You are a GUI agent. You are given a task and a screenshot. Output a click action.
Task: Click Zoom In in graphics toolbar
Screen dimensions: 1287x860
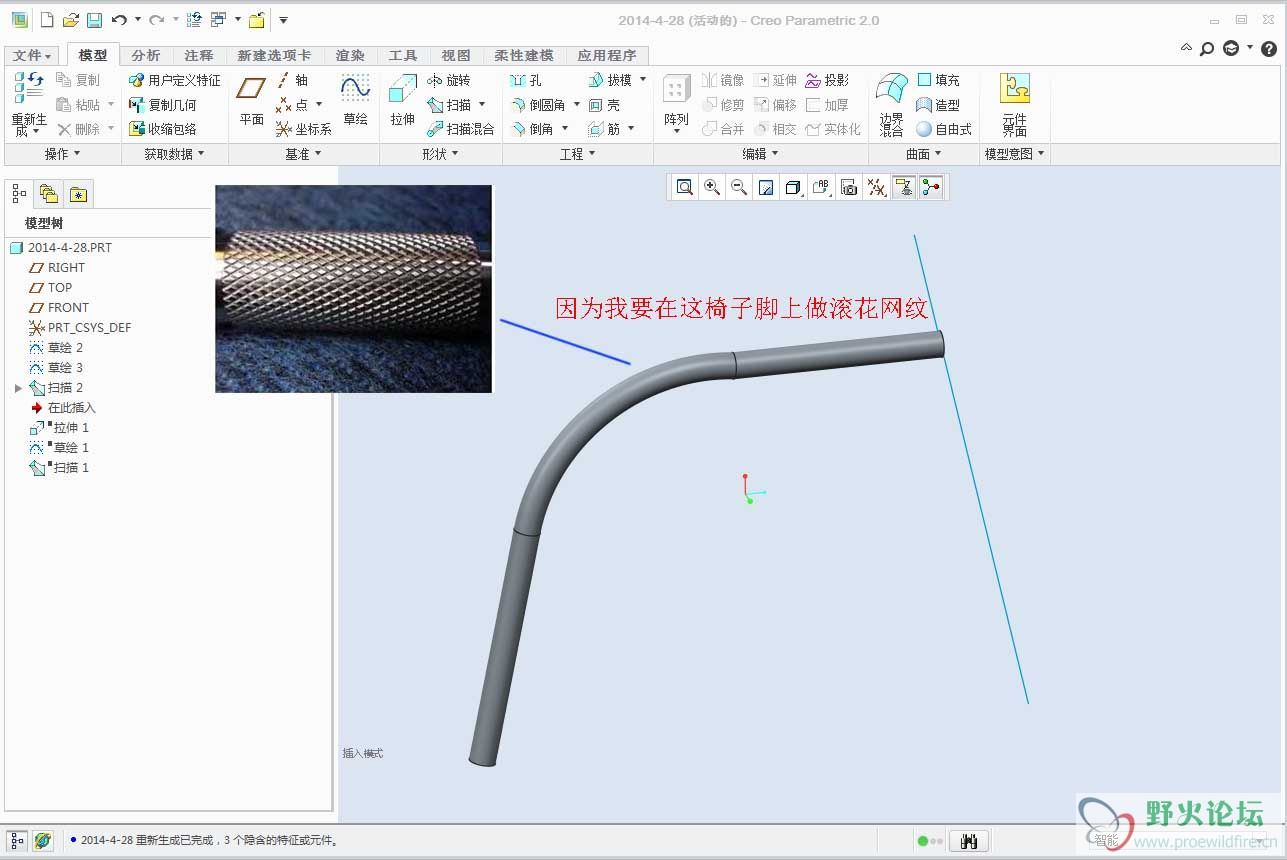pyautogui.click(x=712, y=187)
